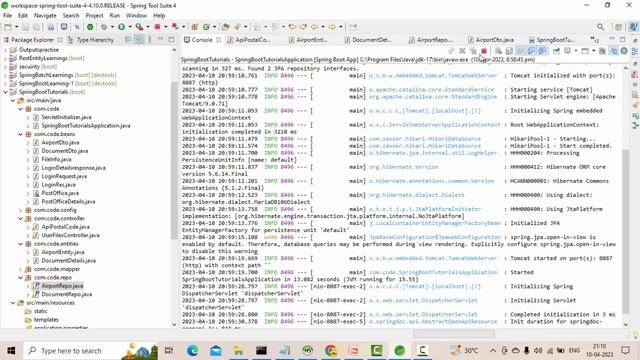Switch to the AirportDto.java editor tab
The width and height of the screenshot is (640, 360).
click(x=491, y=40)
